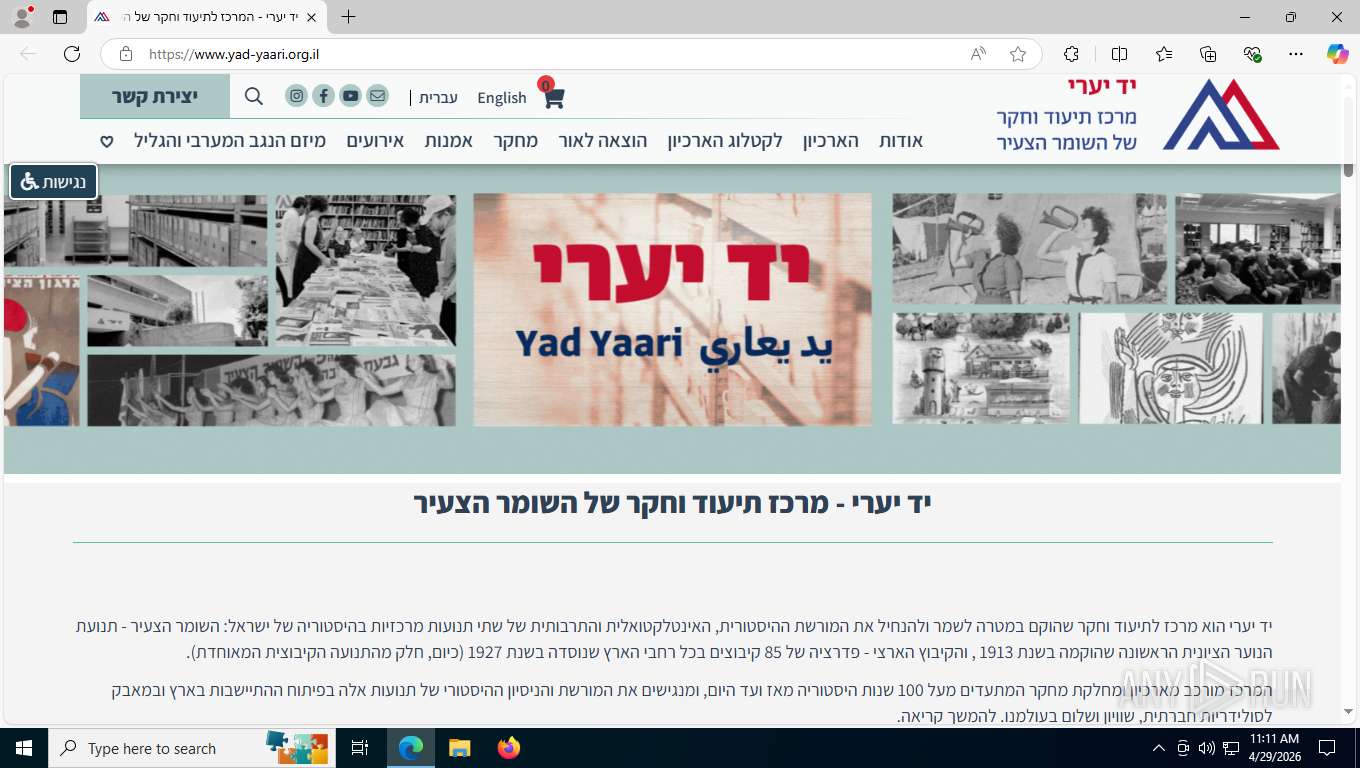Open the system clock showing 11:11 AM
The width and height of the screenshot is (1360, 768).
pos(1274,748)
